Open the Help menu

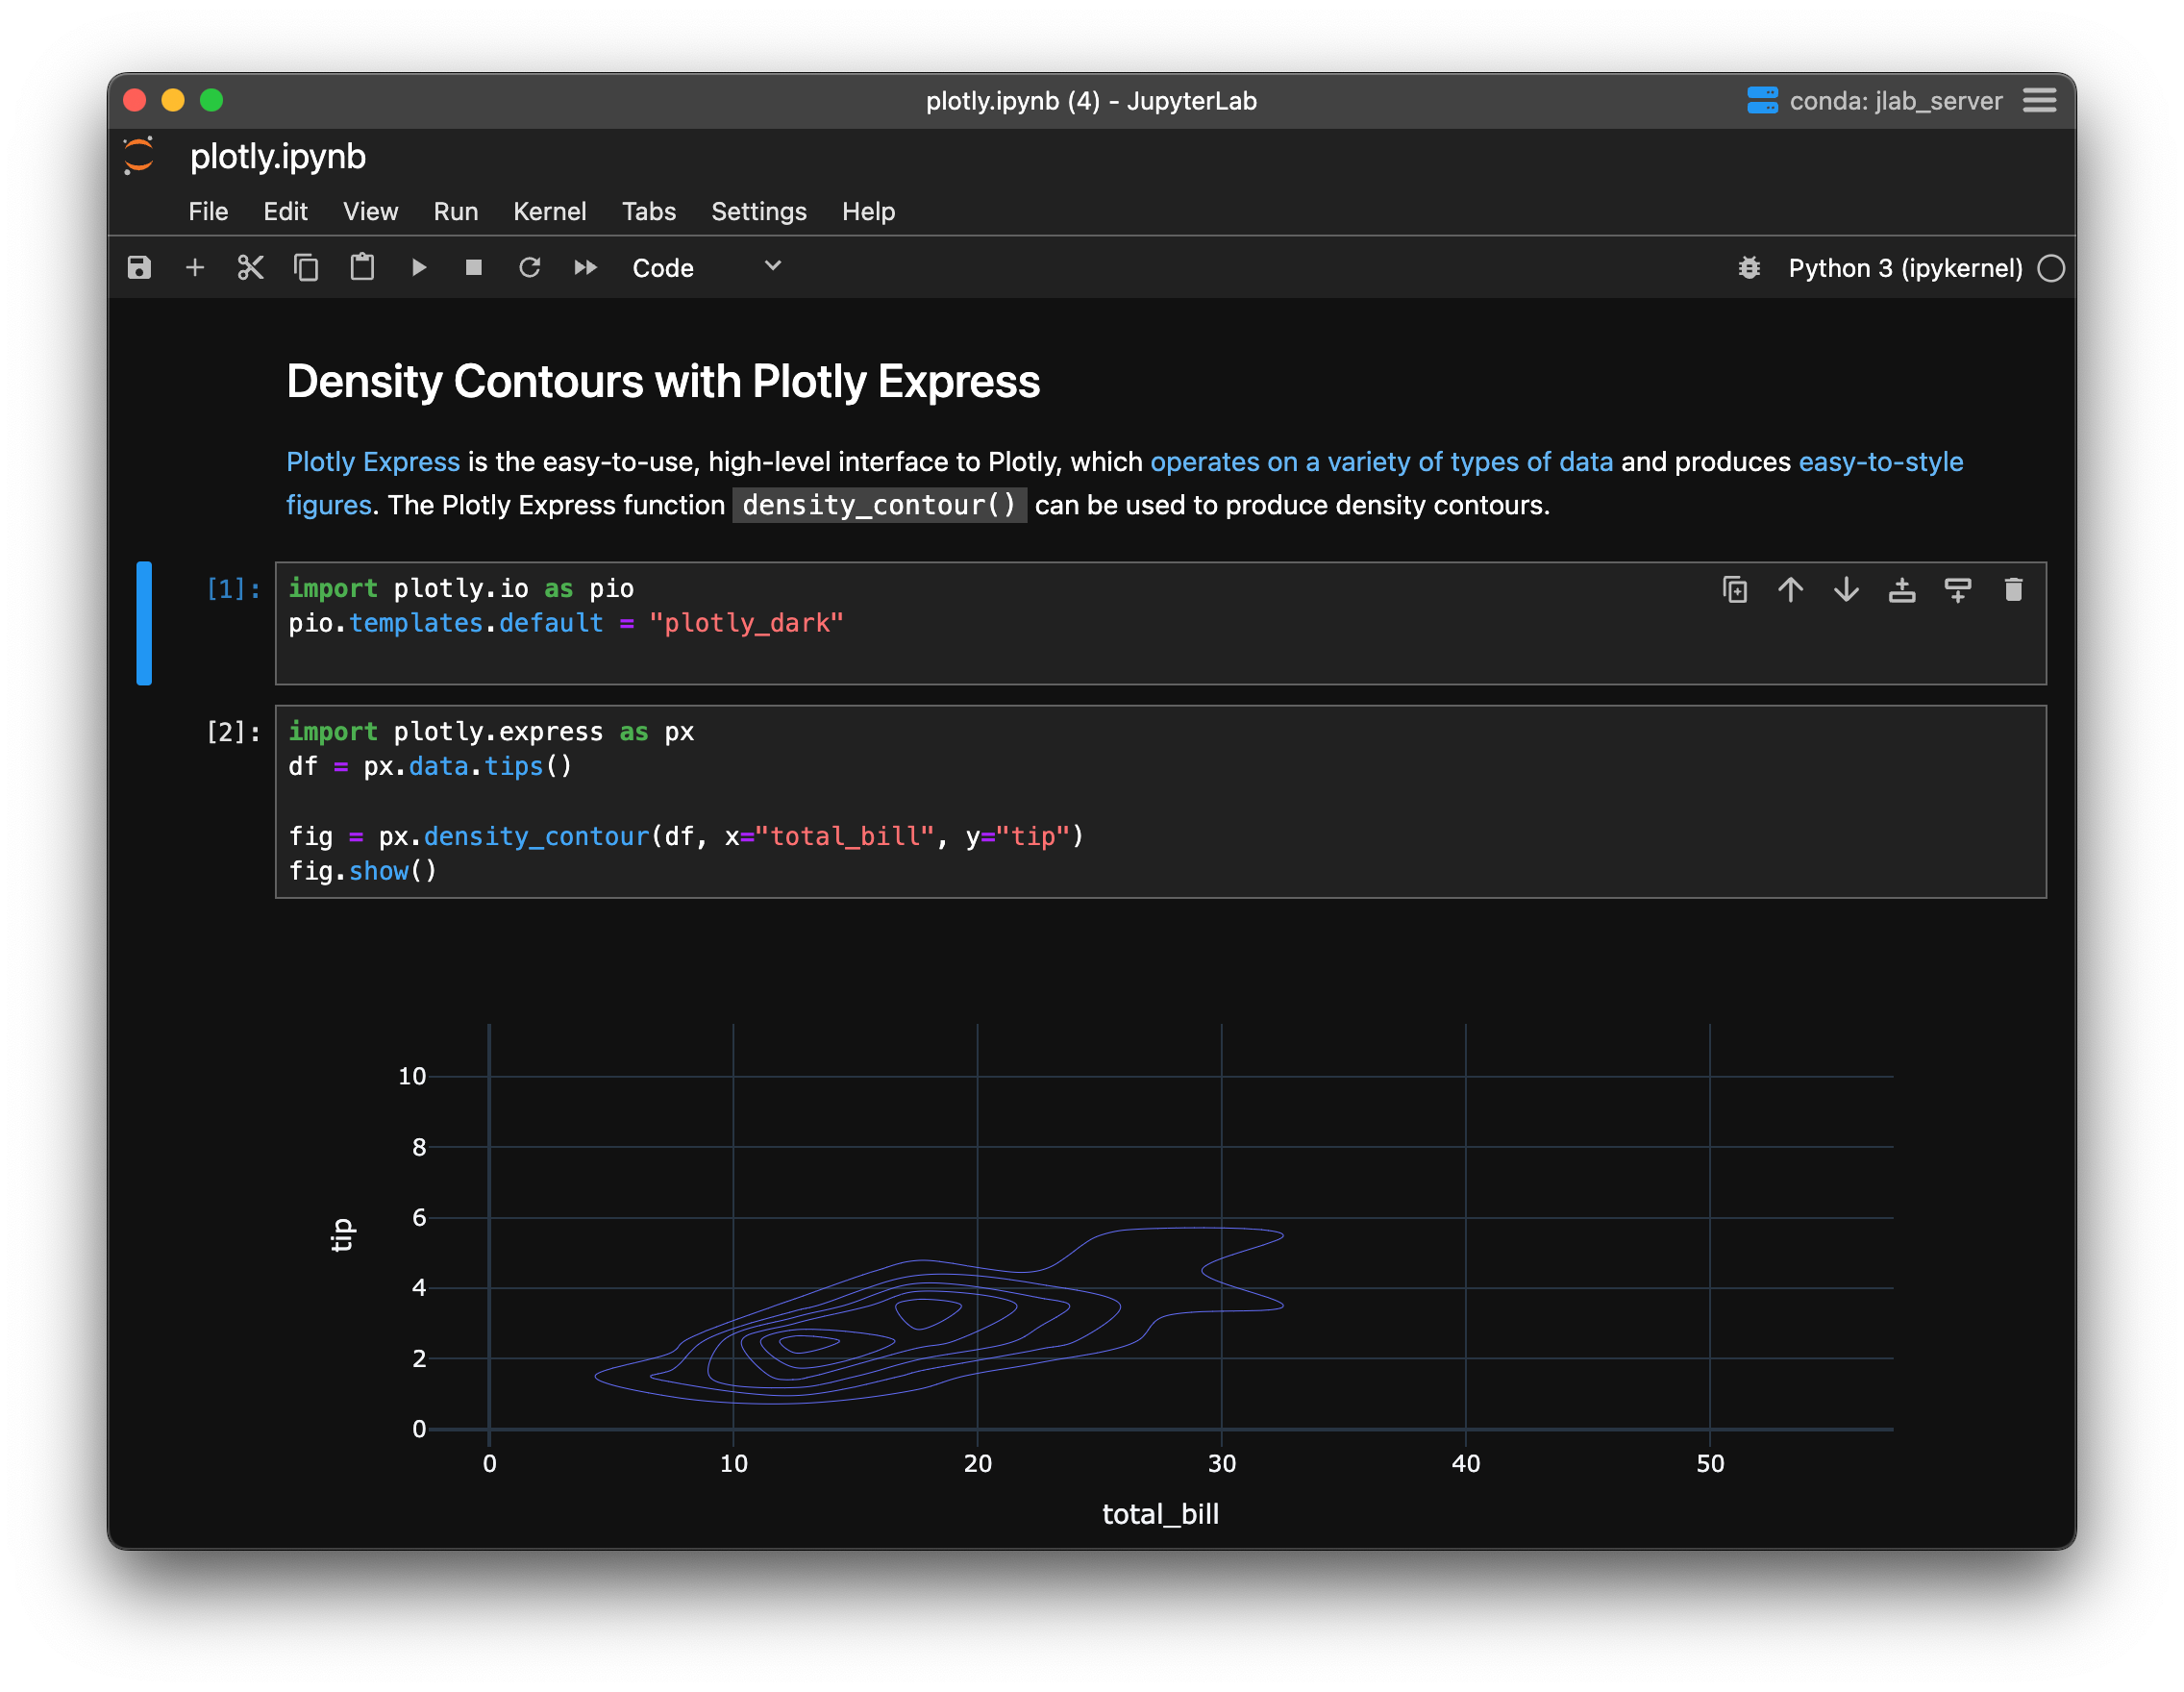coord(868,212)
